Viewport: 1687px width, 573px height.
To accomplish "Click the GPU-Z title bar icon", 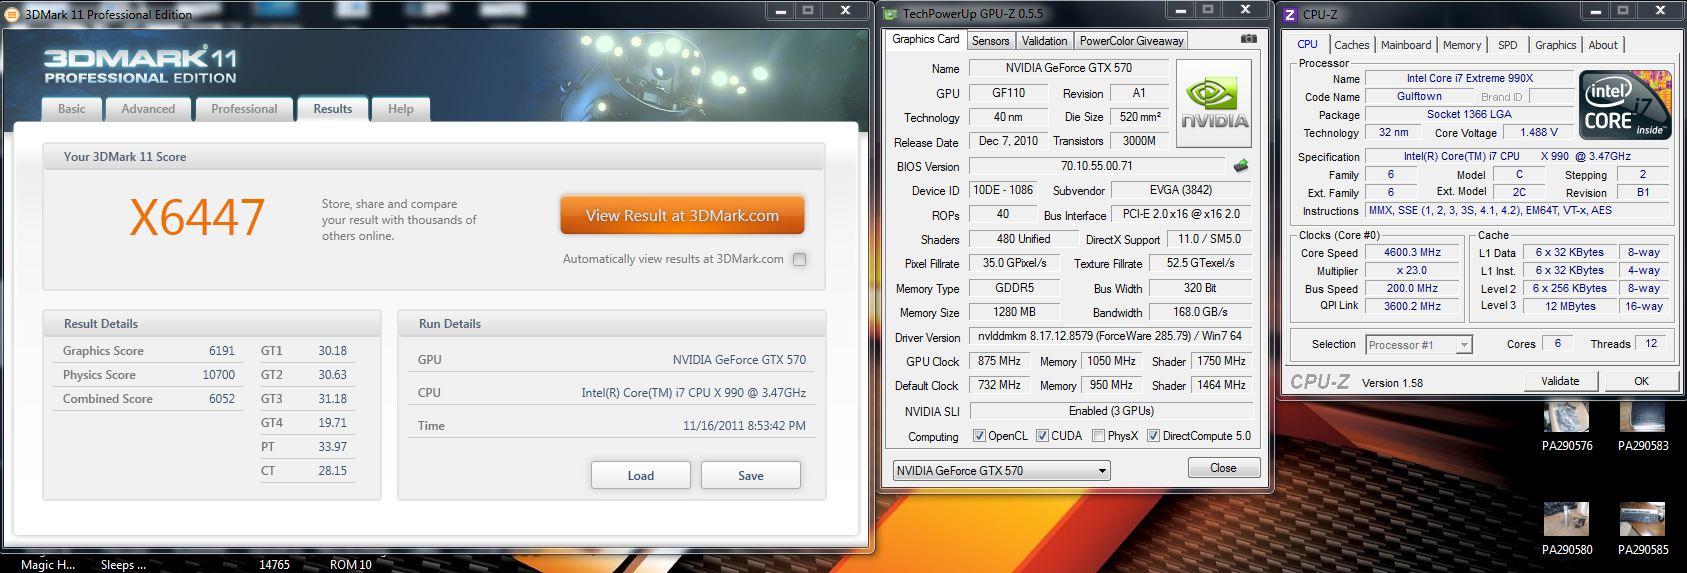I will click(890, 14).
